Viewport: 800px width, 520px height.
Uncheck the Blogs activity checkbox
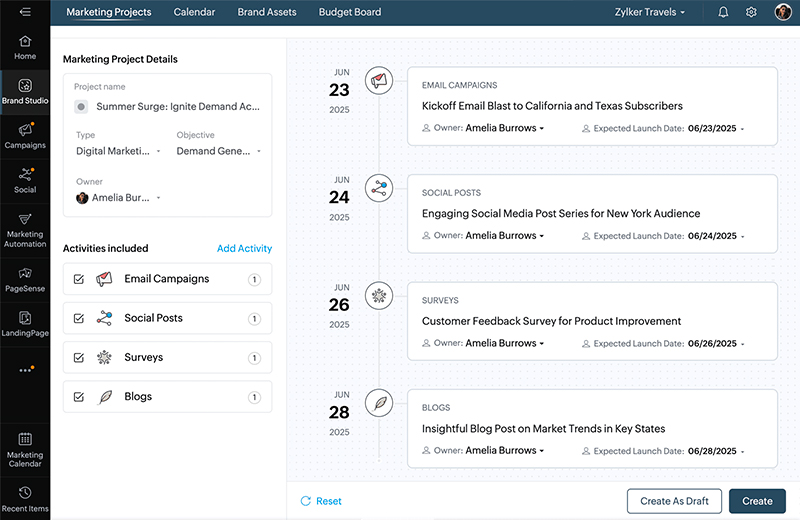tap(79, 397)
